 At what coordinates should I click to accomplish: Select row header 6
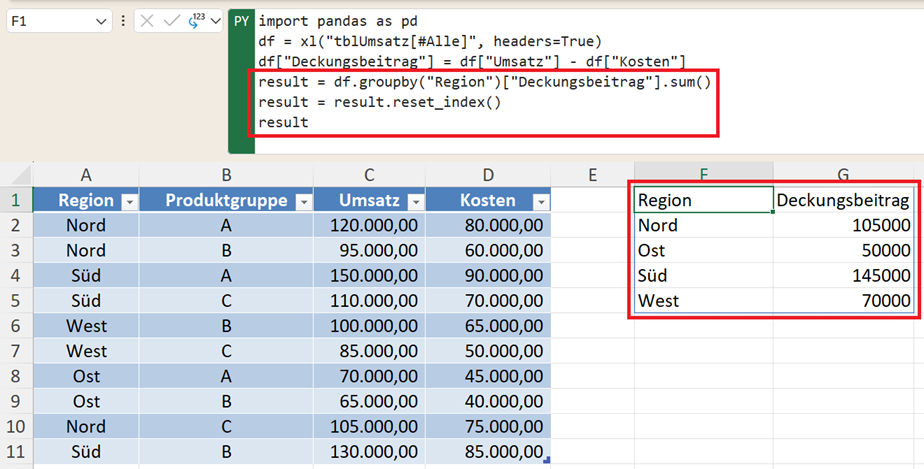16,326
